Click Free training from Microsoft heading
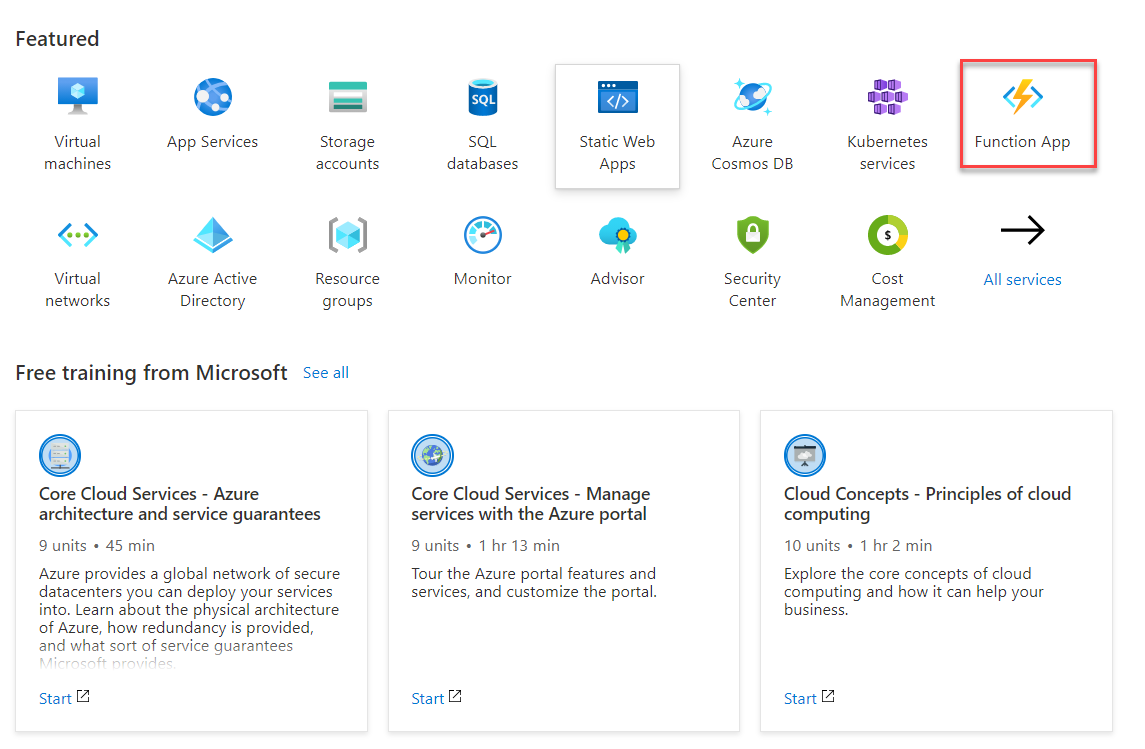Screen dimensions: 1145x749 click(x=151, y=373)
